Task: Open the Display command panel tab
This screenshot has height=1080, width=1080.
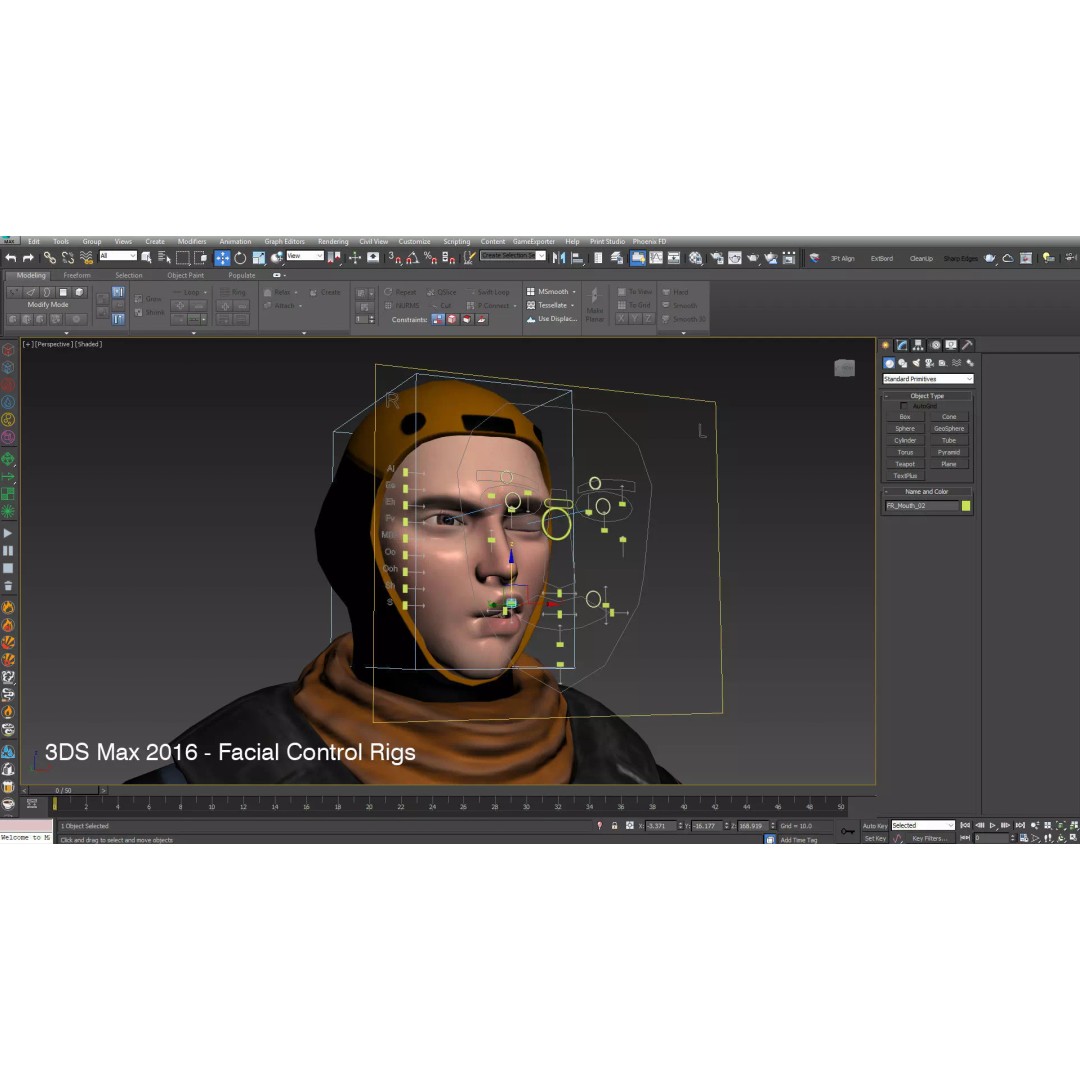Action: coord(951,345)
